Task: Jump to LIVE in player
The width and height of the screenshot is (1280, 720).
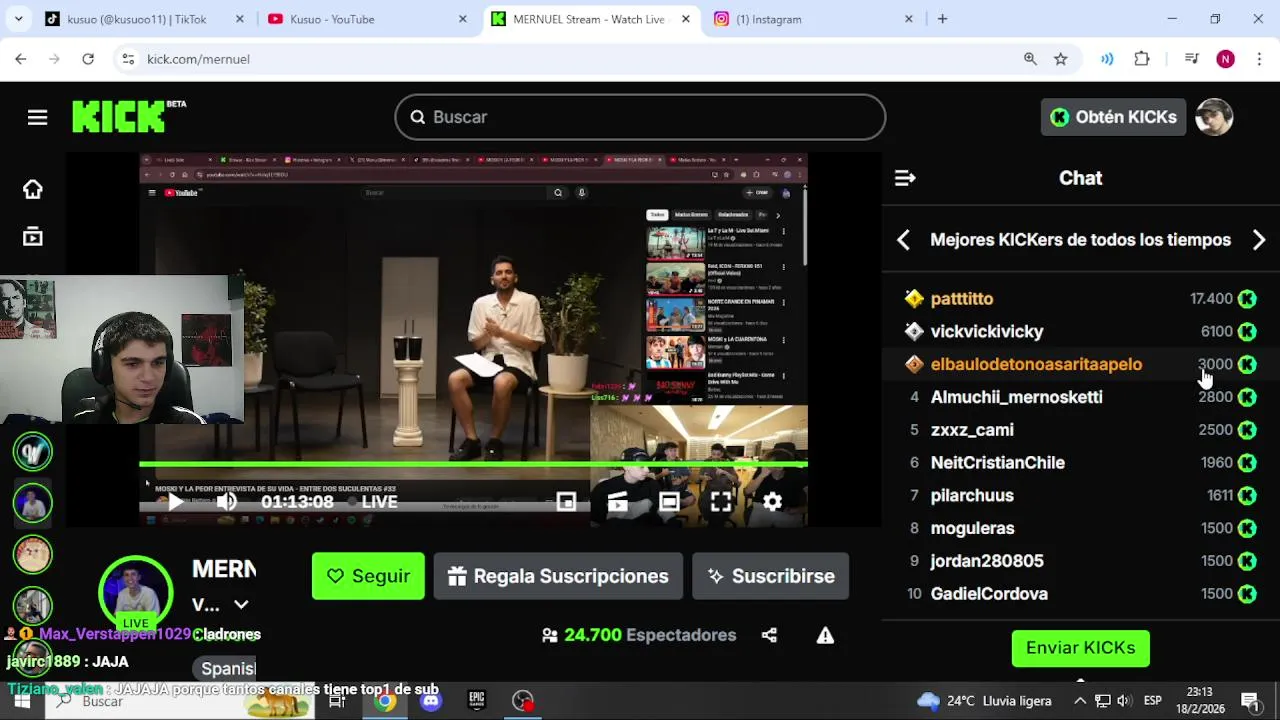Action: (x=379, y=502)
